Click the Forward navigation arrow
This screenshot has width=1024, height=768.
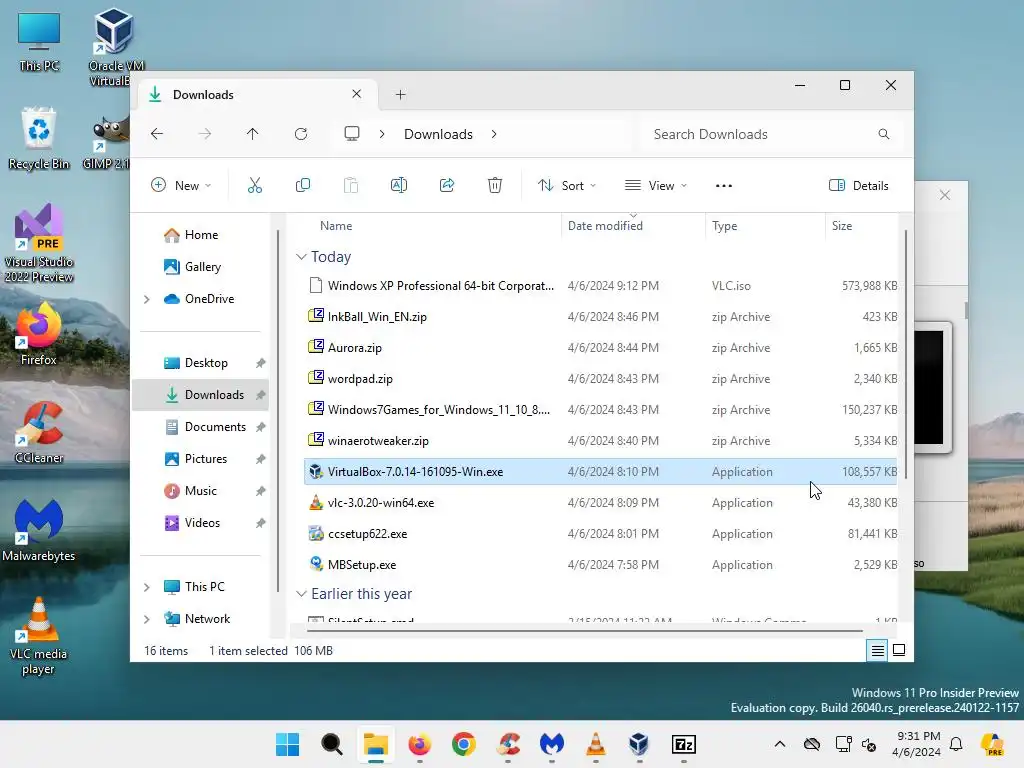(204, 134)
